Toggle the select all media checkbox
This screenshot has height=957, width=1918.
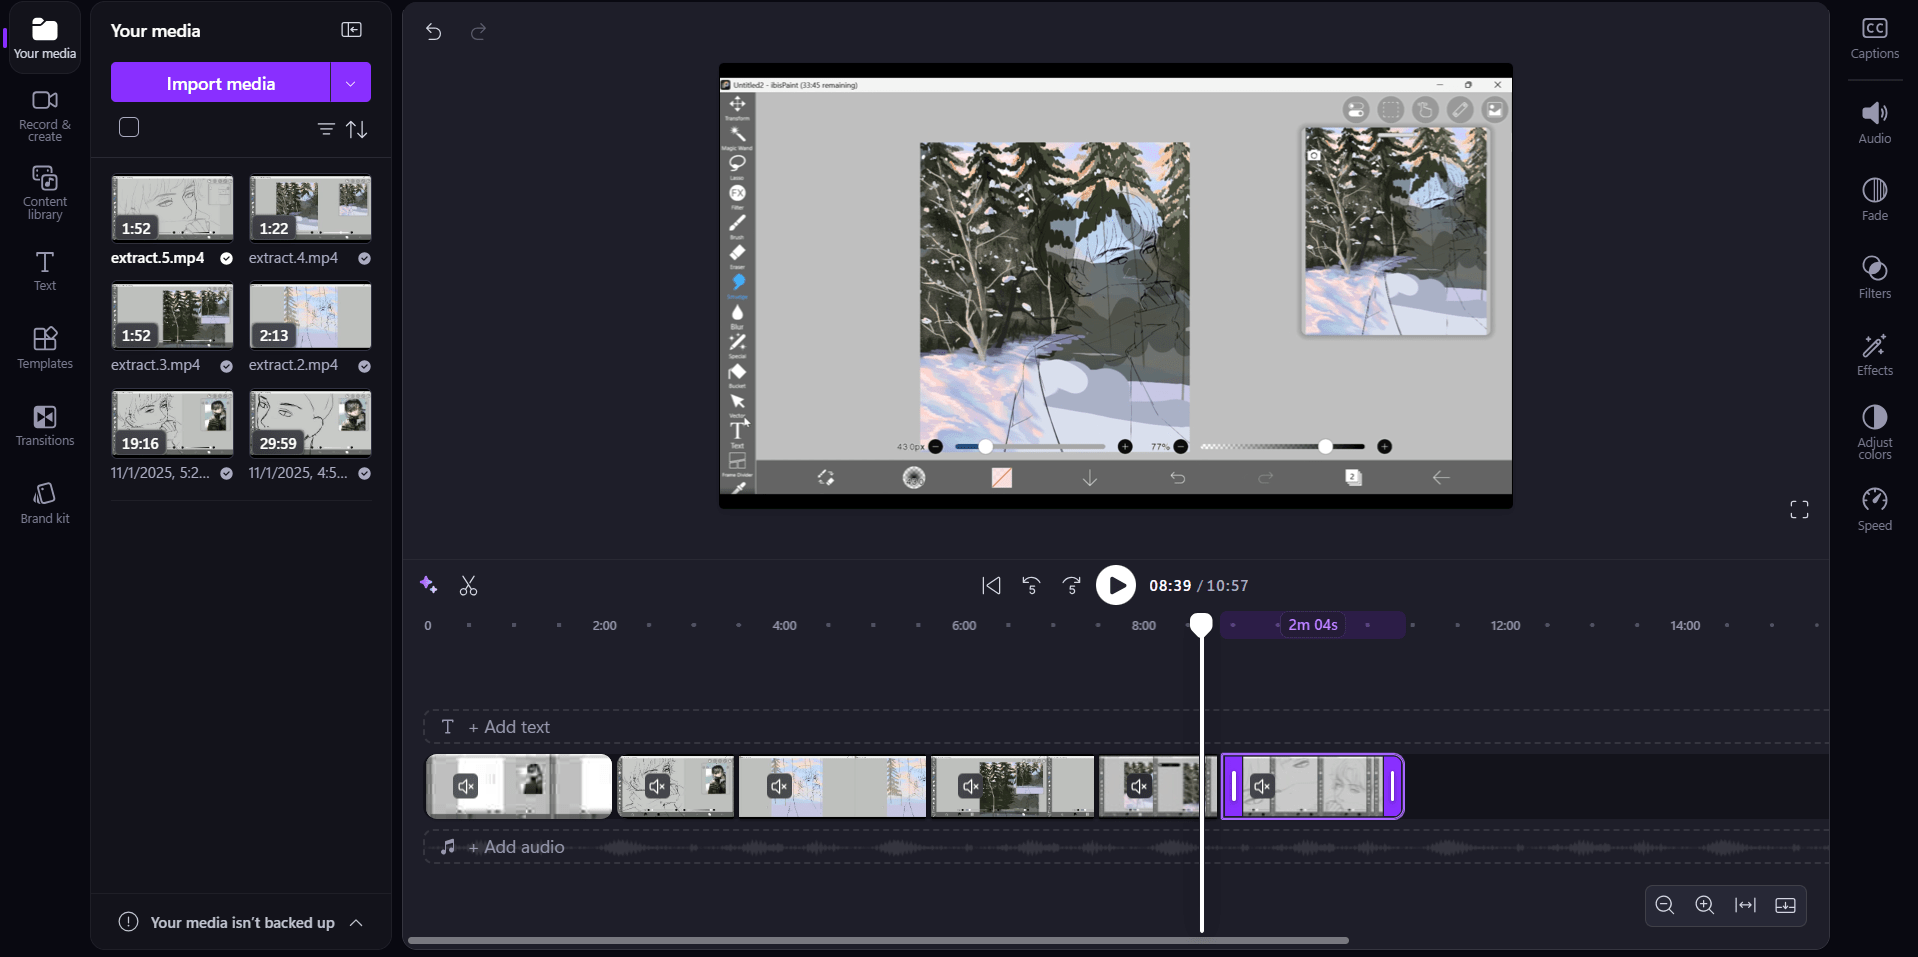point(129,128)
